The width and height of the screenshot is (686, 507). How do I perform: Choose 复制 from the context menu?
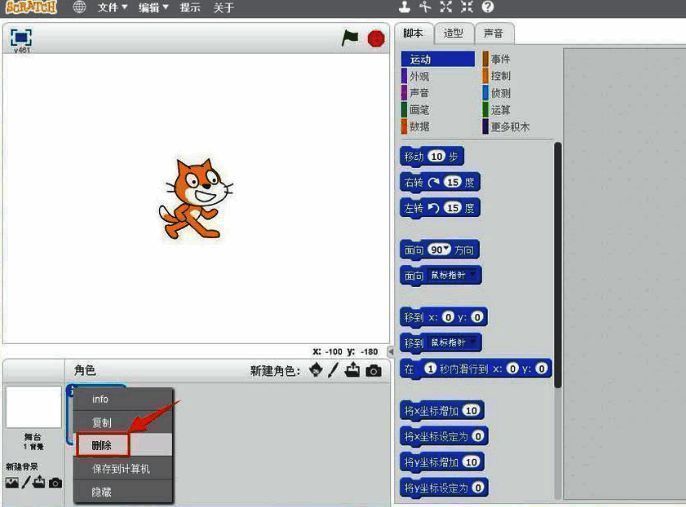tap(102, 422)
